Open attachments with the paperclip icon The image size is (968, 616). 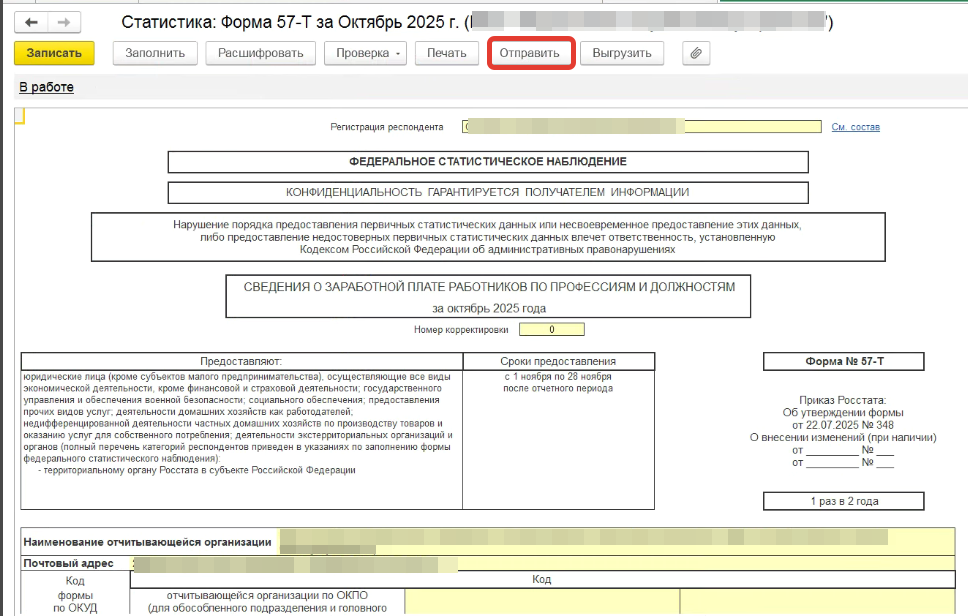tap(696, 53)
